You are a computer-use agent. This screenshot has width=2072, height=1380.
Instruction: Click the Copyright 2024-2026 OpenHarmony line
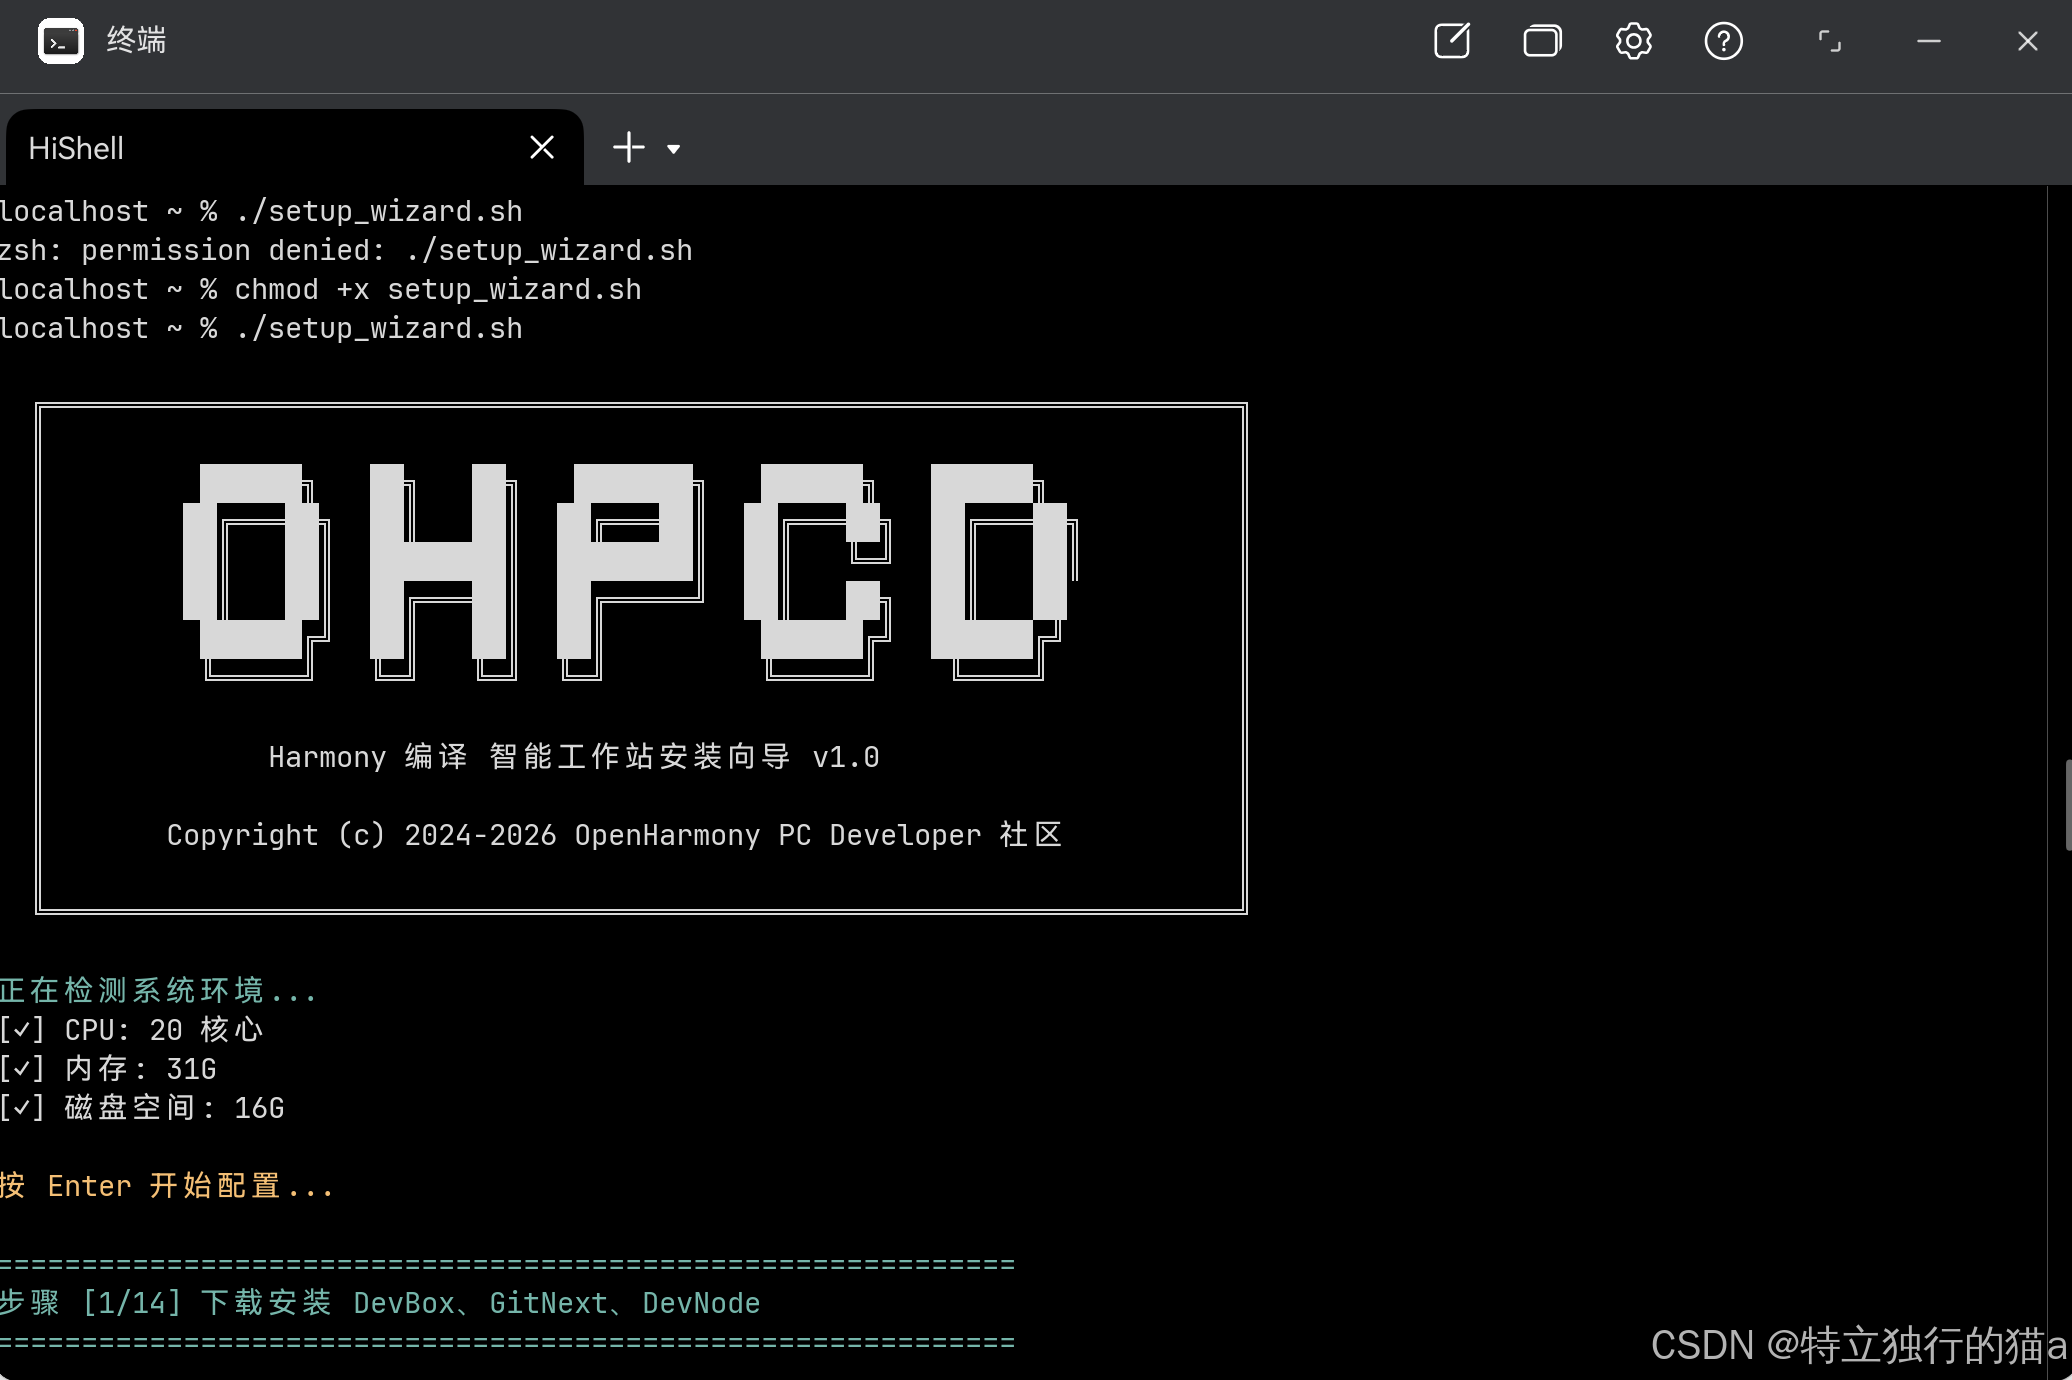click(x=614, y=834)
